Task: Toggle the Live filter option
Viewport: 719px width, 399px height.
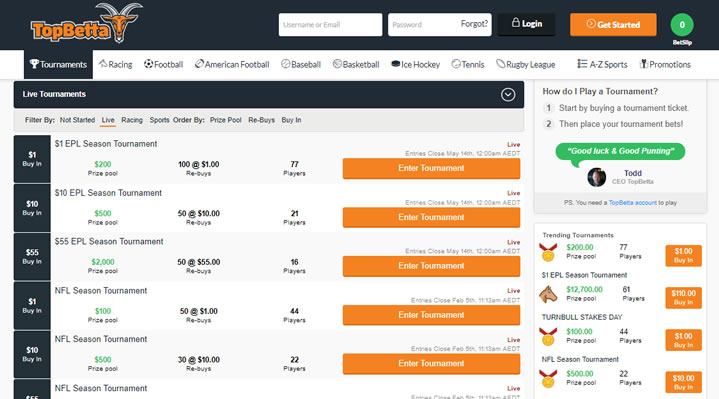Action: point(108,120)
